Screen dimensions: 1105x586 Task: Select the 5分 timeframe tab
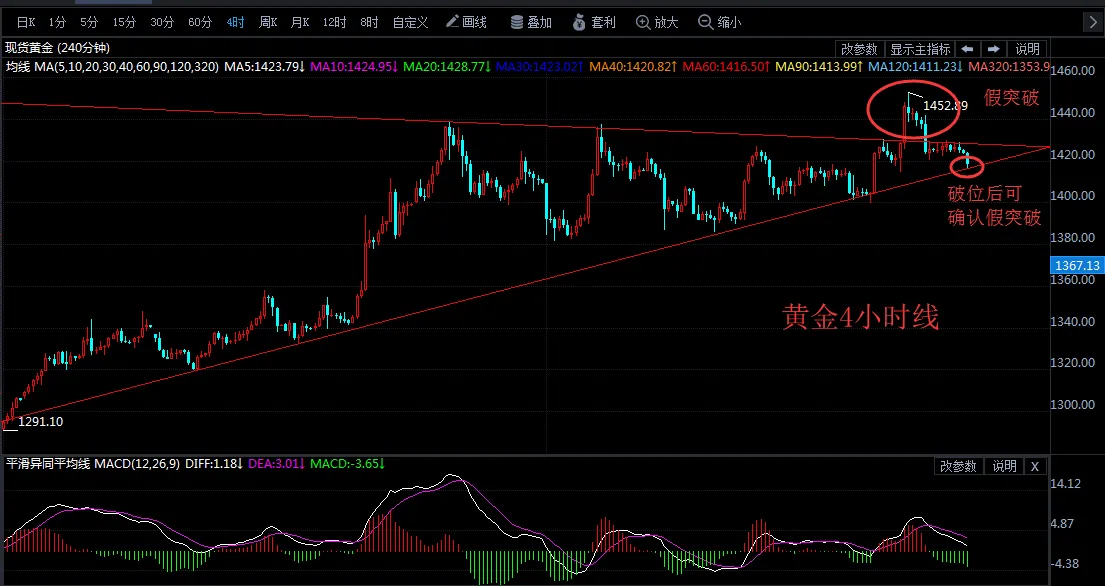(89, 23)
